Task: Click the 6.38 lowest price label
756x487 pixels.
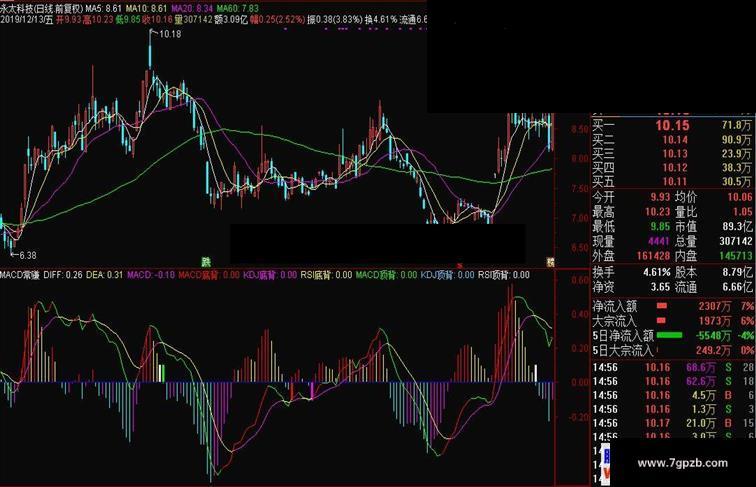Action: click(28, 255)
